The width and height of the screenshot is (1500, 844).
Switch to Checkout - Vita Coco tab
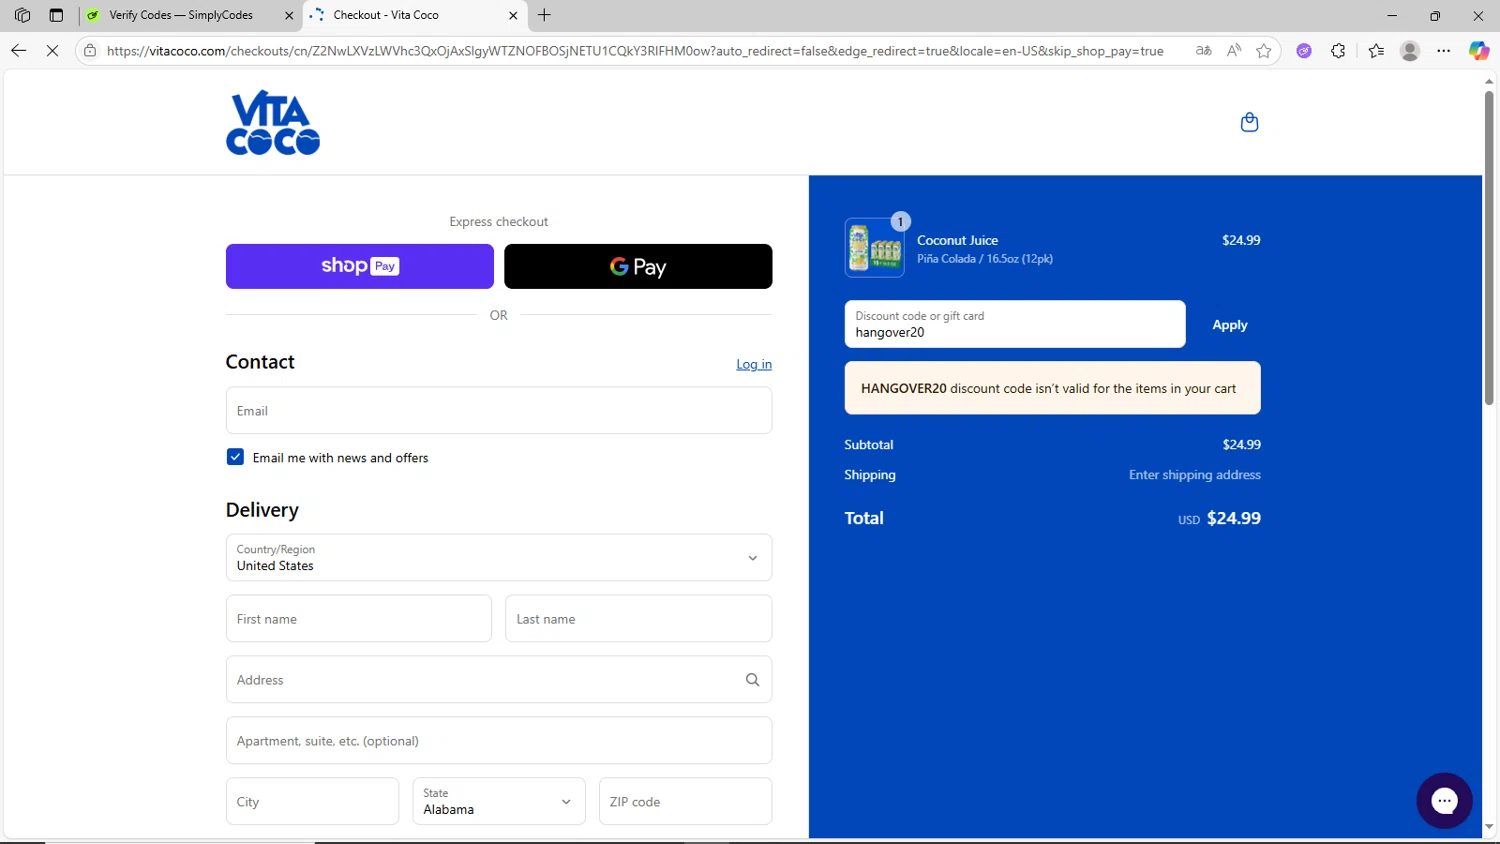pyautogui.click(x=415, y=15)
